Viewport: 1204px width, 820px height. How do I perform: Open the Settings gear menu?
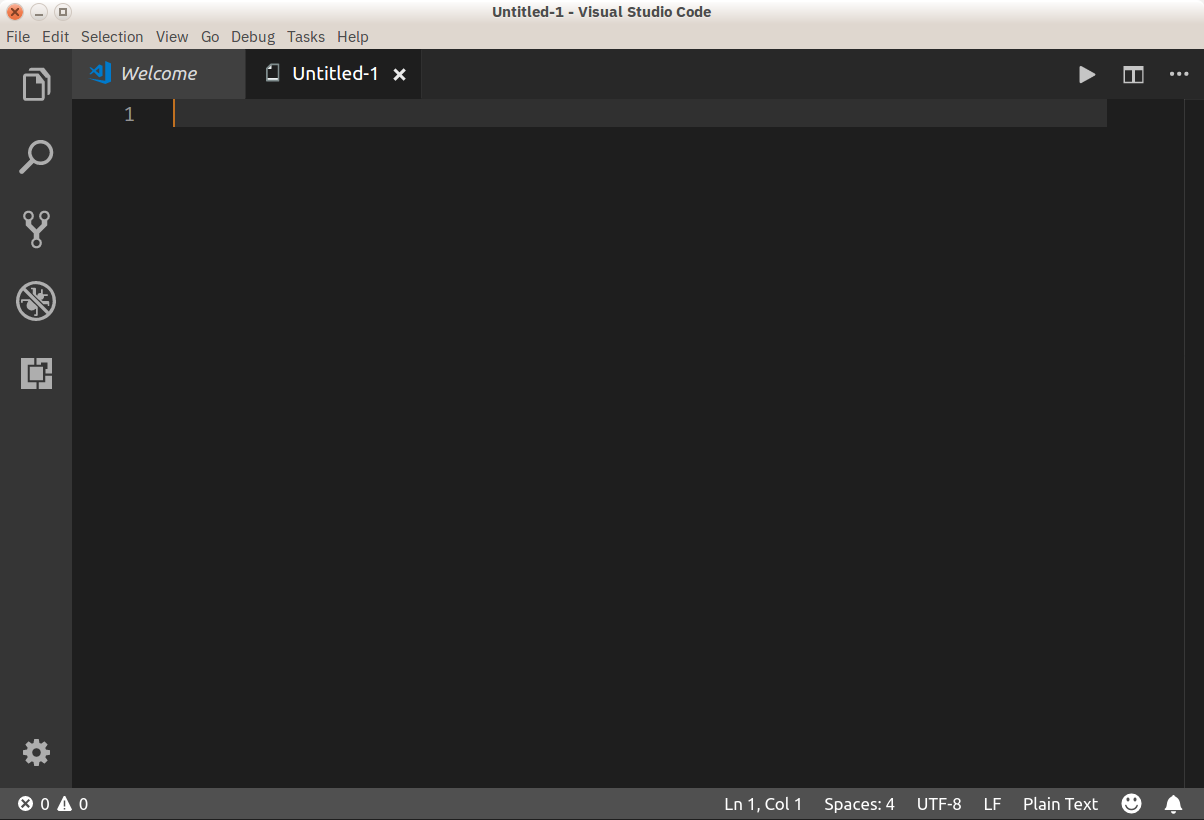click(36, 753)
